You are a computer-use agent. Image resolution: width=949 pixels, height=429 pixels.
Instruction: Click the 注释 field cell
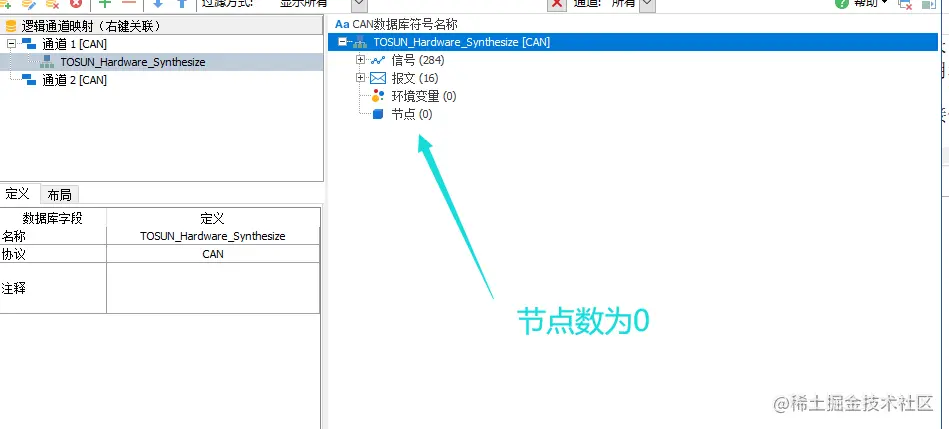53,288
